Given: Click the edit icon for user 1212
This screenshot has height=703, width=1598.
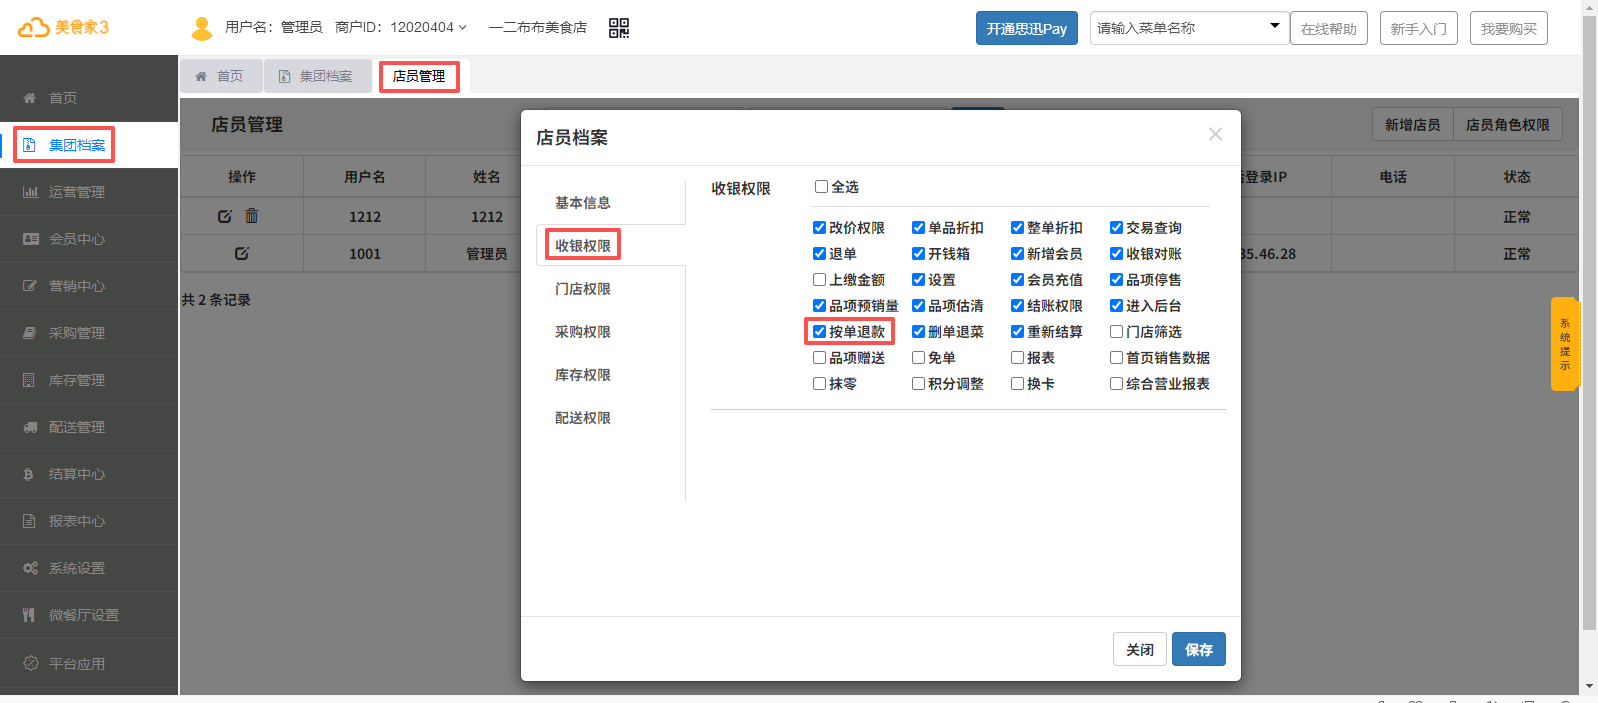Looking at the screenshot, I should point(225,216).
